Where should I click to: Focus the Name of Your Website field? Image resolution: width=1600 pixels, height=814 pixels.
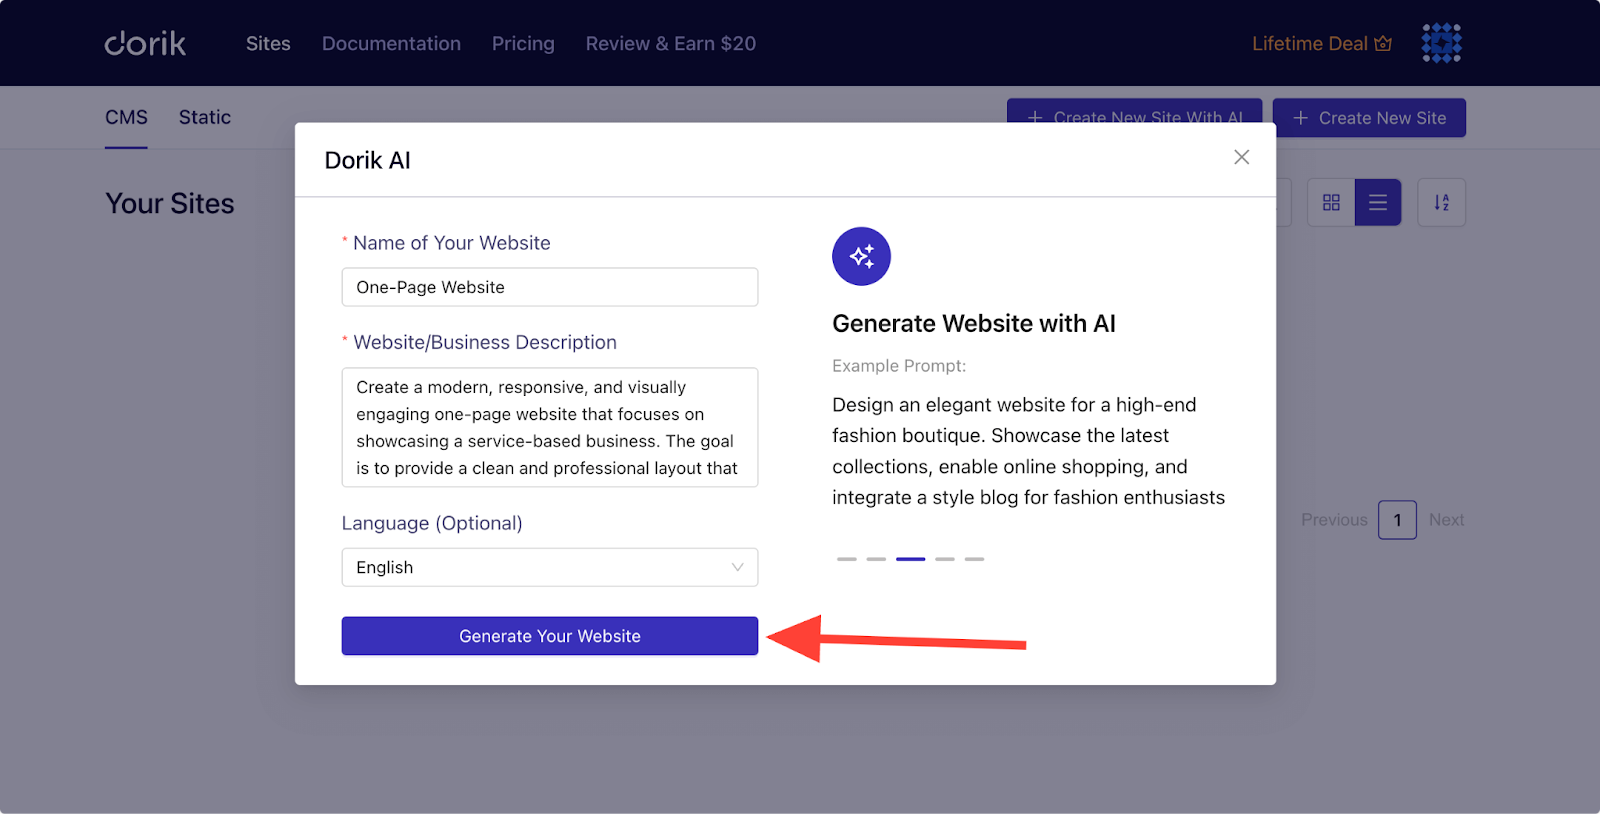pyautogui.click(x=550, y=287)
